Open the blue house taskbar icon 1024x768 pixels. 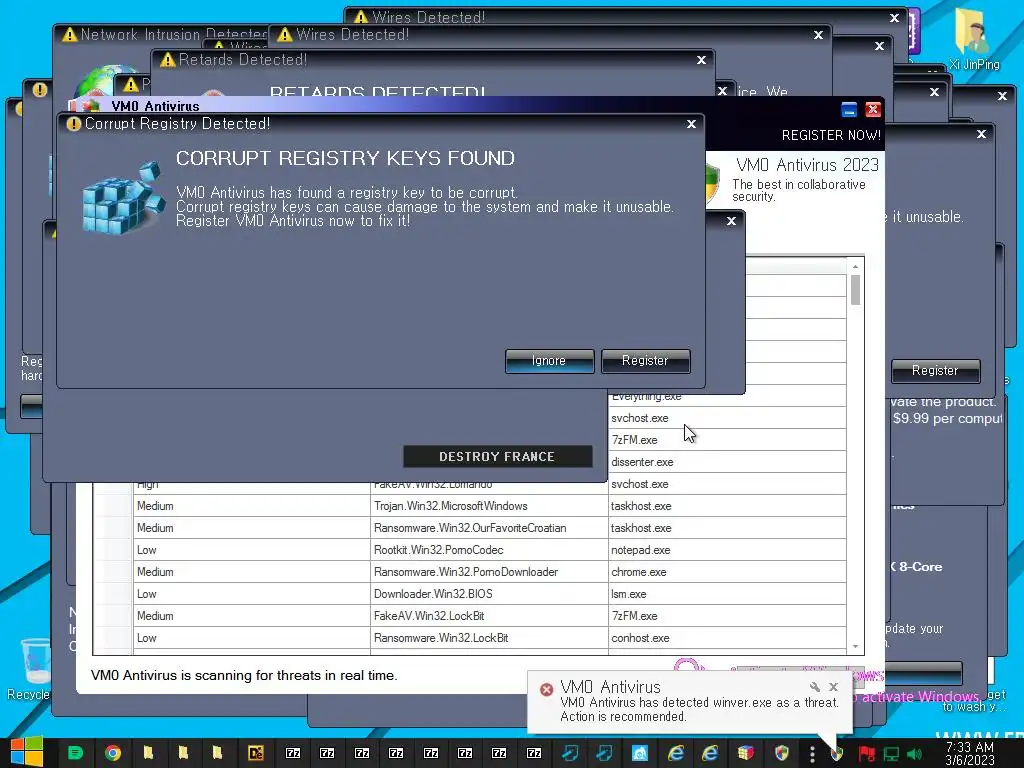(640, 753)
